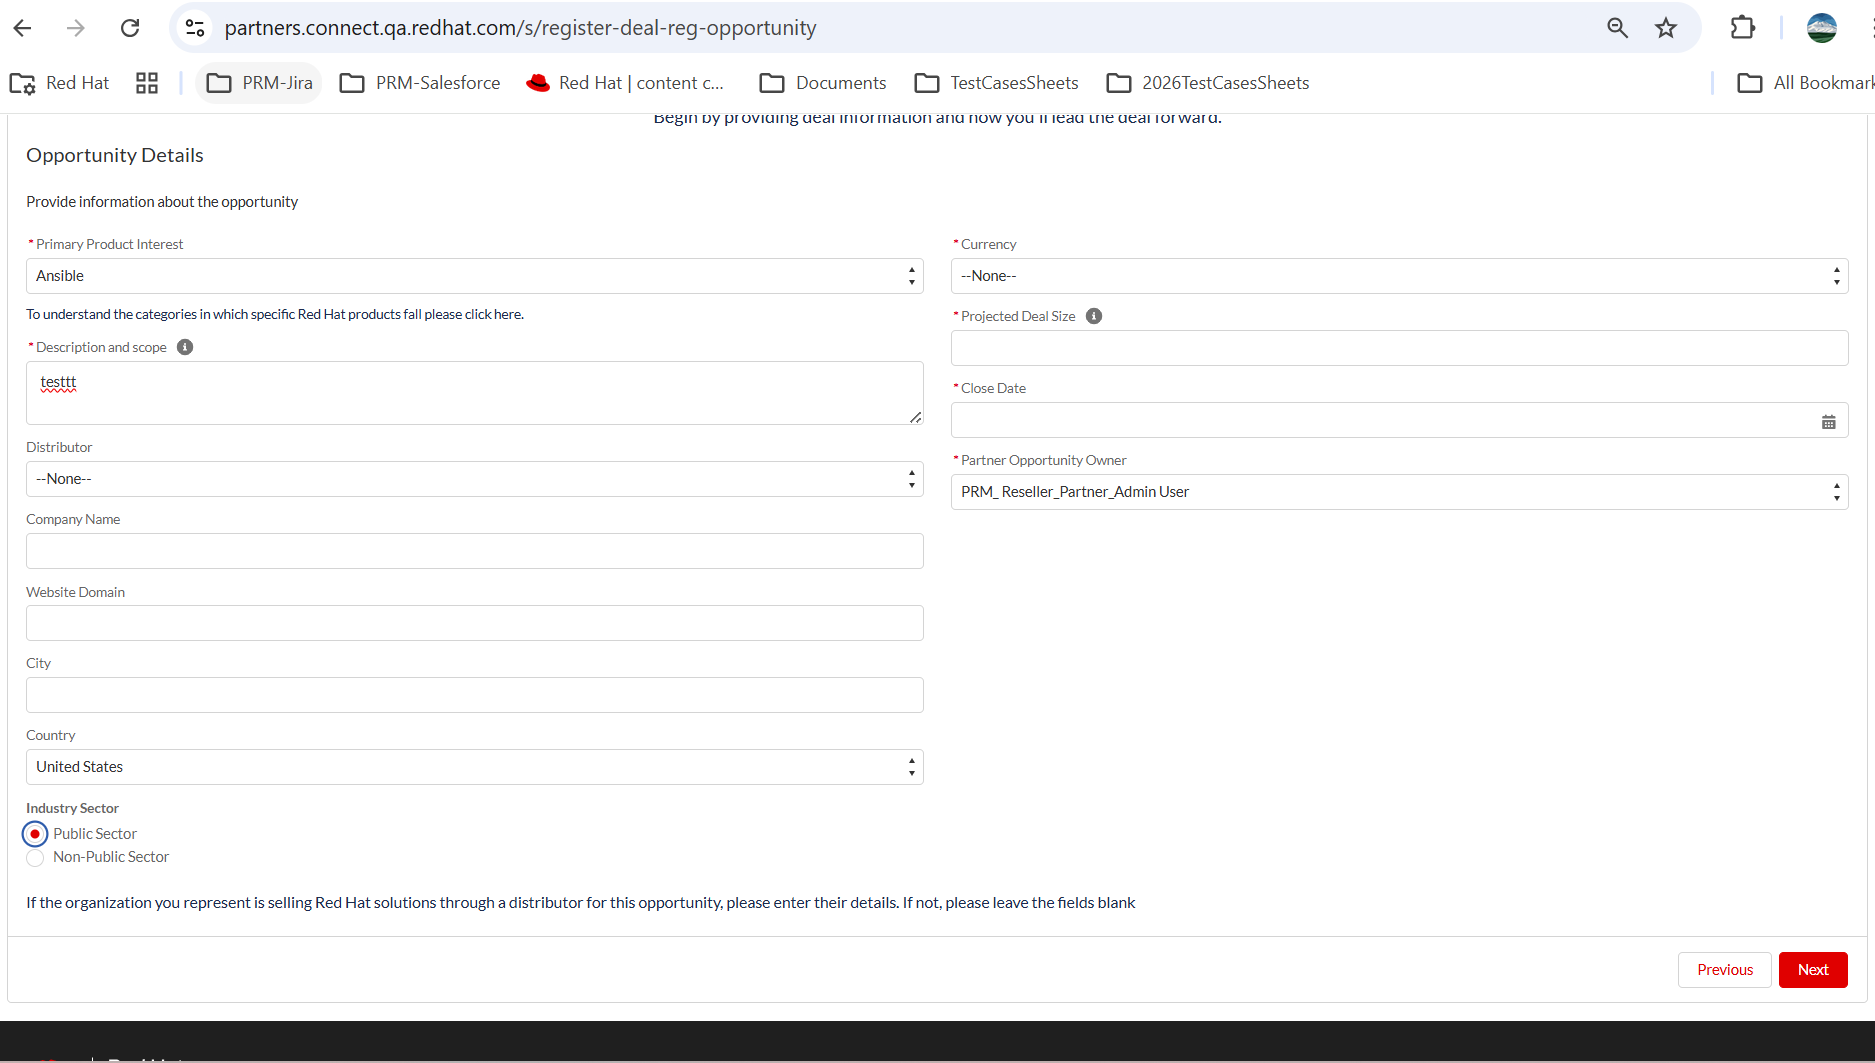View site information icon in address bar

(196, 28)
